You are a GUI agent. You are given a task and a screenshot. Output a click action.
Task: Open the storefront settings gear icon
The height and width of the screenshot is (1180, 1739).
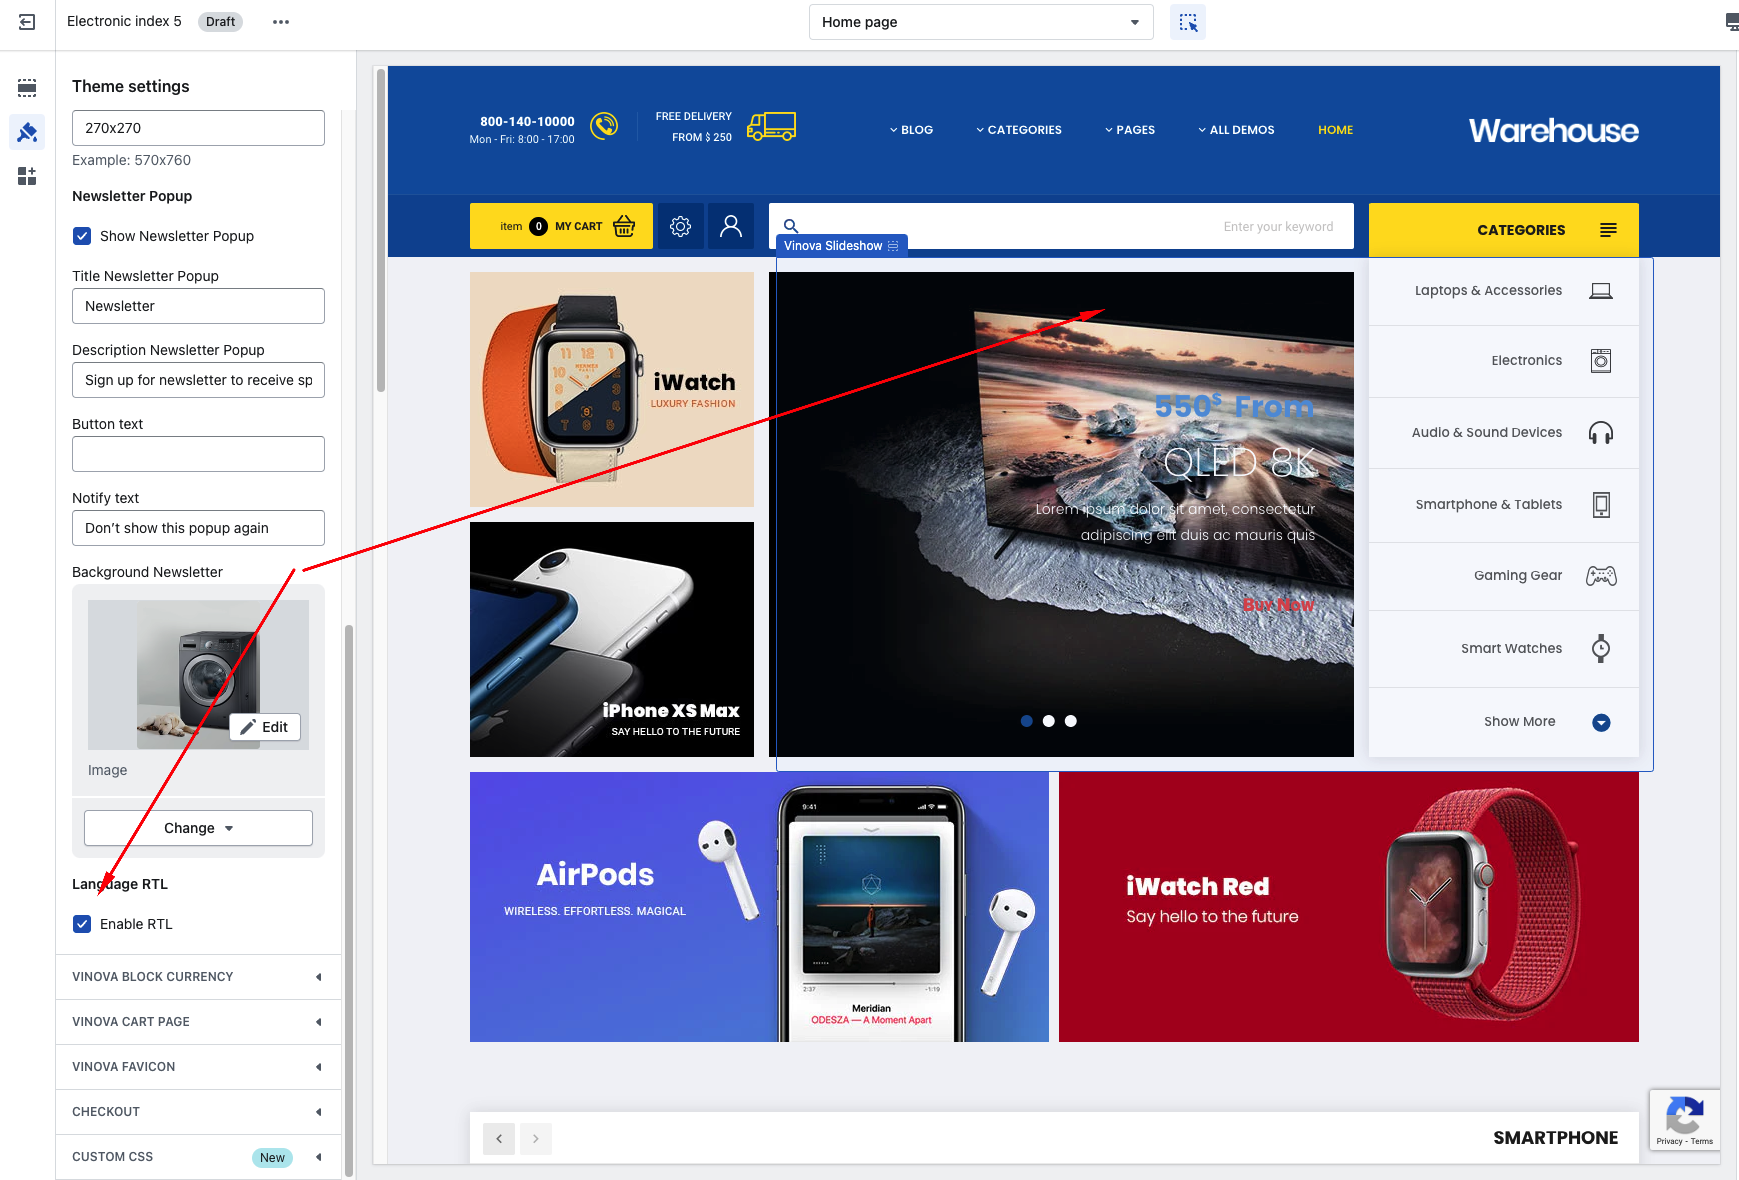pos(680,227)
